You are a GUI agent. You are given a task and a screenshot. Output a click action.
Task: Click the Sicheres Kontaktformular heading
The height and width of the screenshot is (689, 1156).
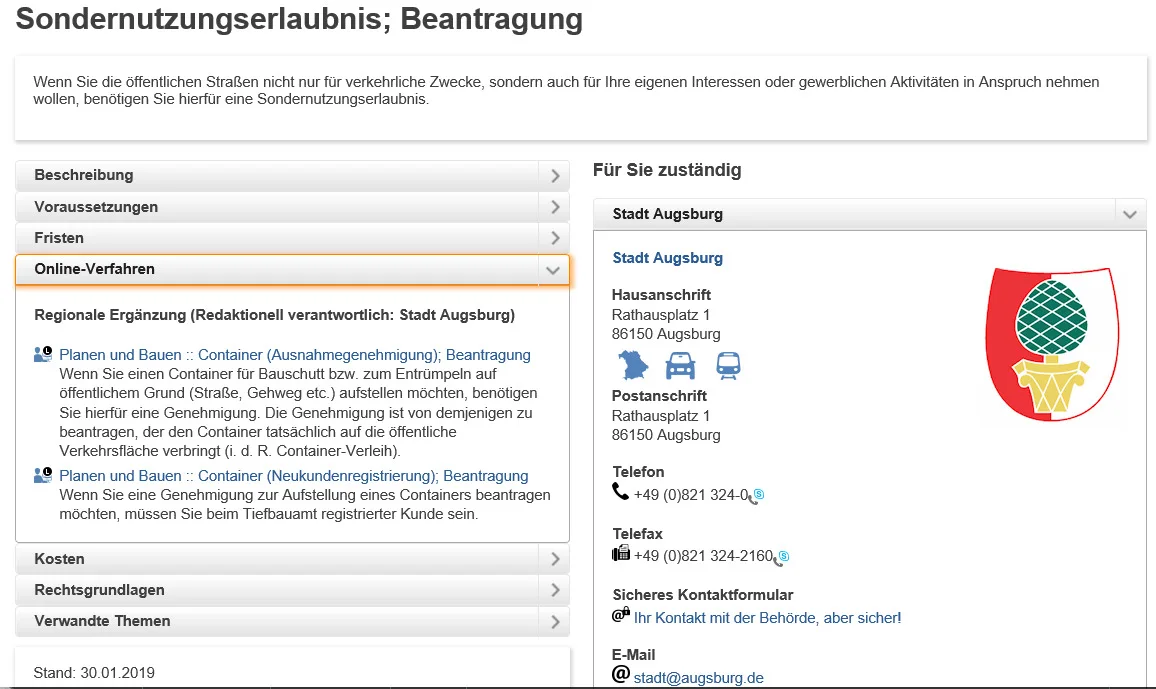click(x=703, y=595)
